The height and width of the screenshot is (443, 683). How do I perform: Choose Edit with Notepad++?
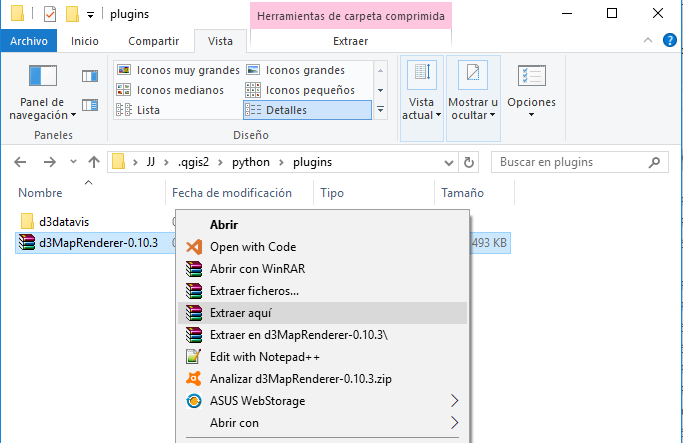pos(322,357)
